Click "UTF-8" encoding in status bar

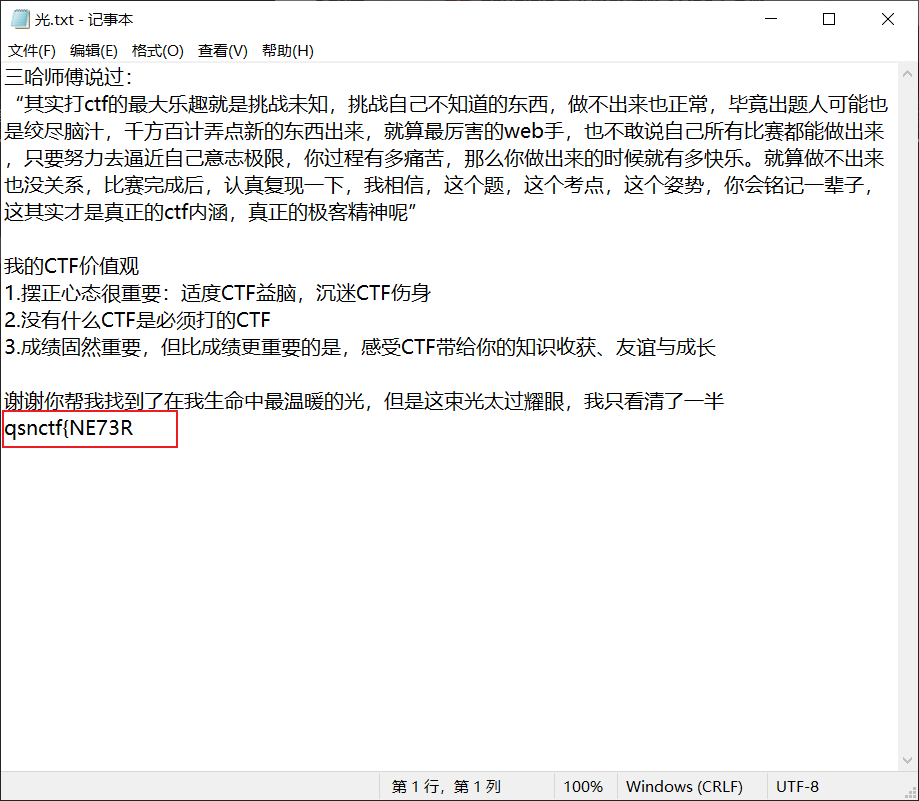[x=797, y=786]
